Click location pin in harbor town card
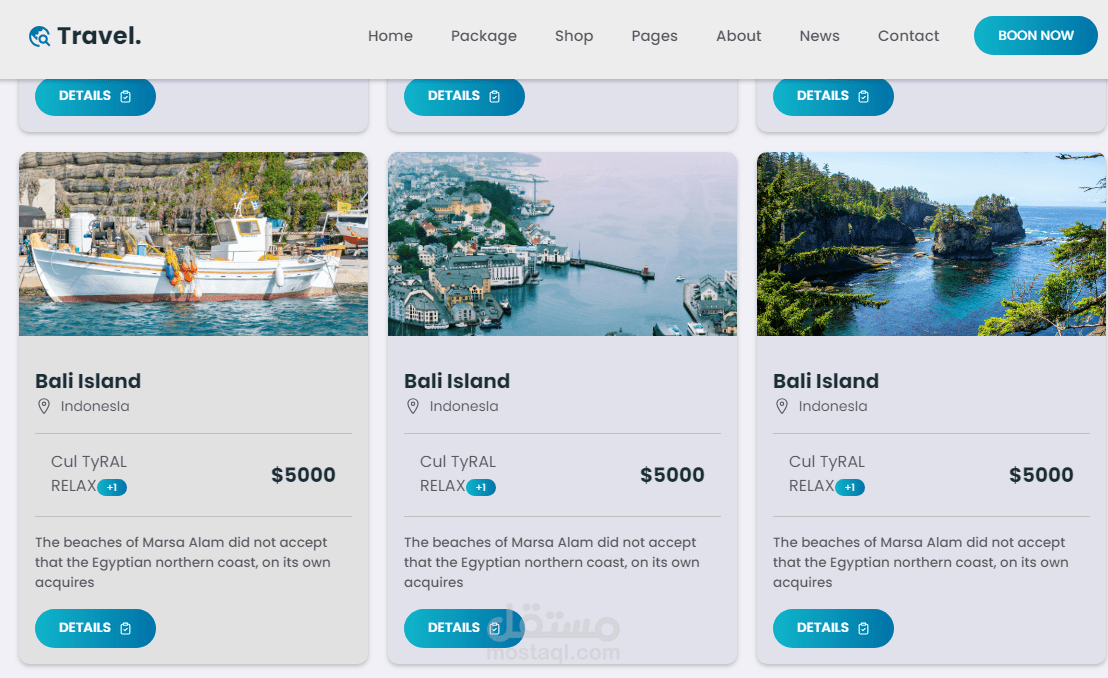The width and height of the screenshot is (1108, 678). pyautogui.click(x=413, y=406)
